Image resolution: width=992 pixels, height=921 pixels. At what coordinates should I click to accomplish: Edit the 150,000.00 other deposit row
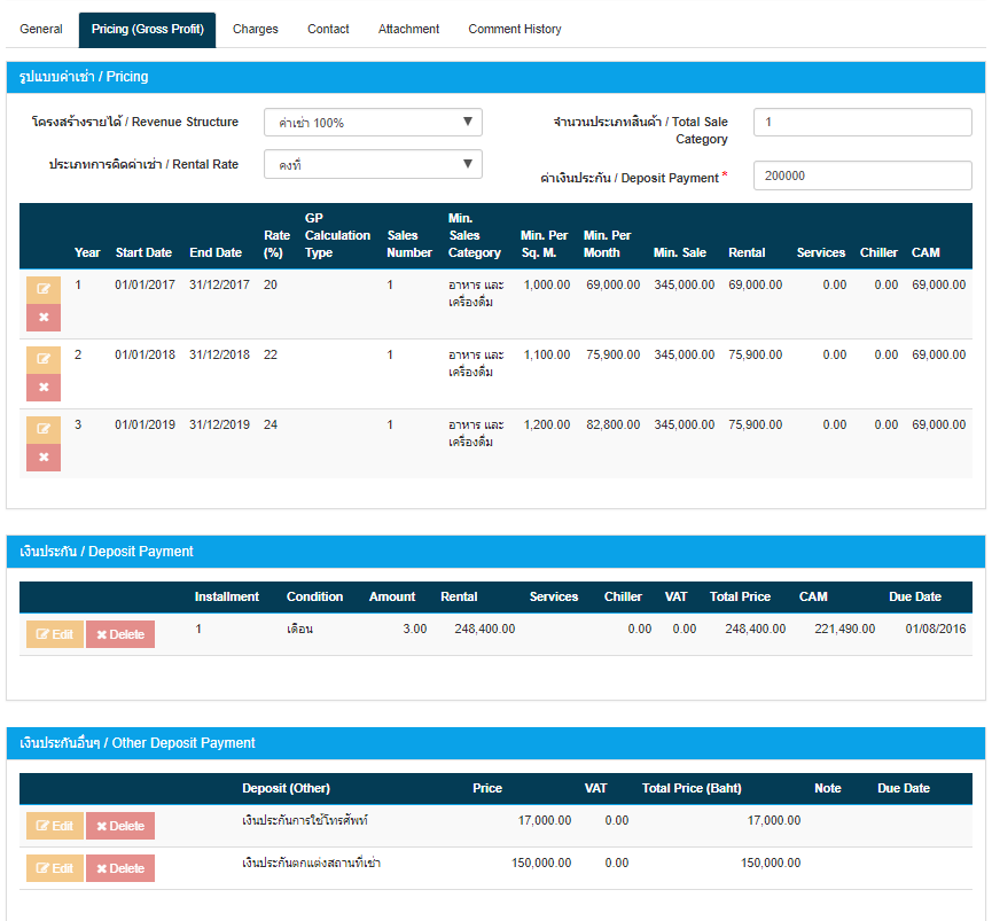tap(55, 868)
